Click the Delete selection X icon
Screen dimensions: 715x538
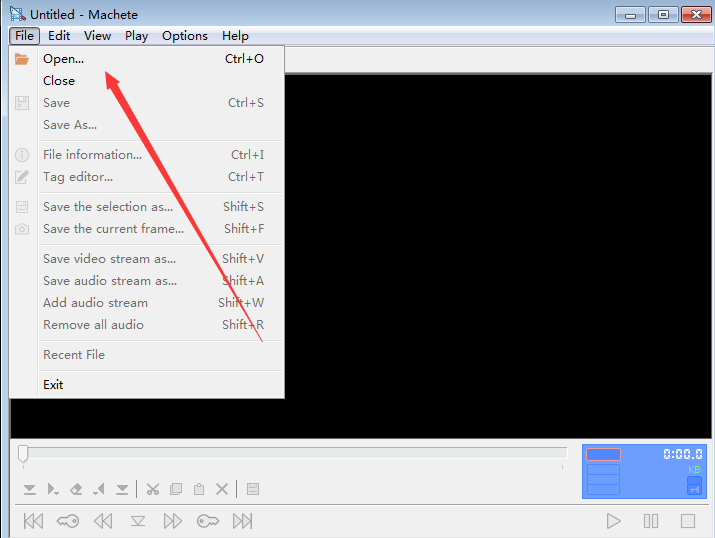tap(222, 489)
